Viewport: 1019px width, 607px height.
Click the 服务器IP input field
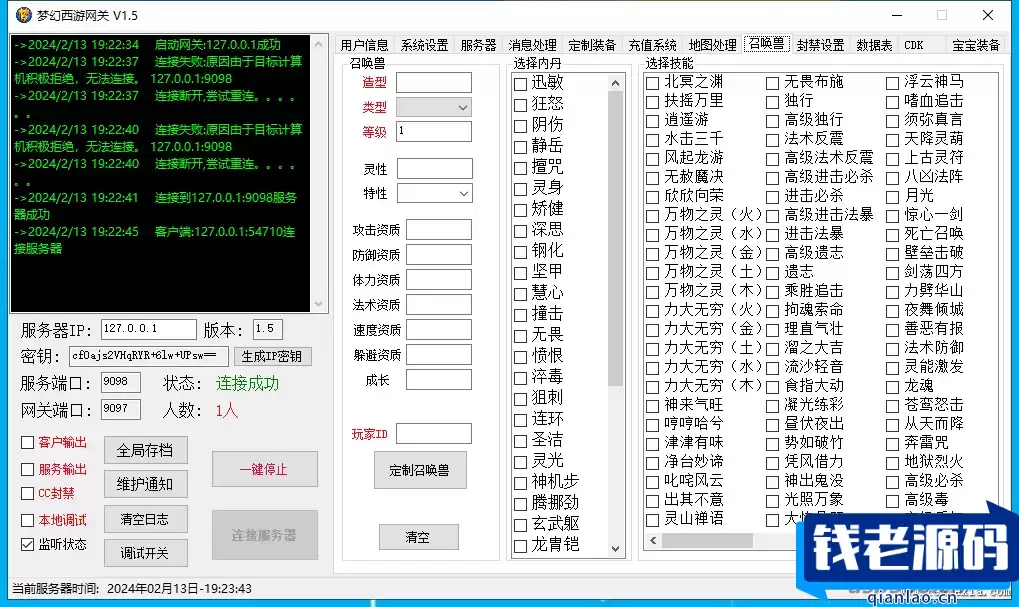(x=149, y=329)
